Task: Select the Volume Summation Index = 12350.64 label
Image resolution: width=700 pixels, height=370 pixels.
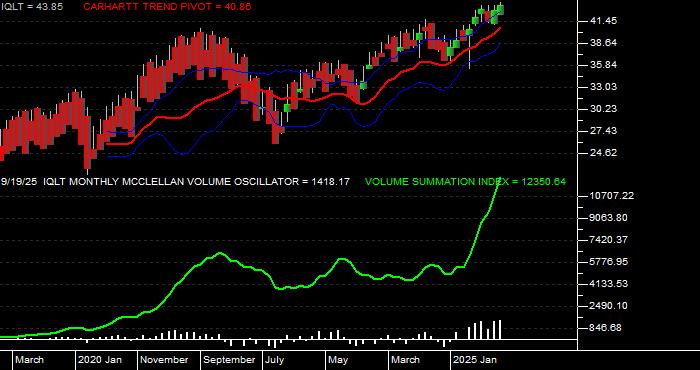Action: [x=465, y=182]
